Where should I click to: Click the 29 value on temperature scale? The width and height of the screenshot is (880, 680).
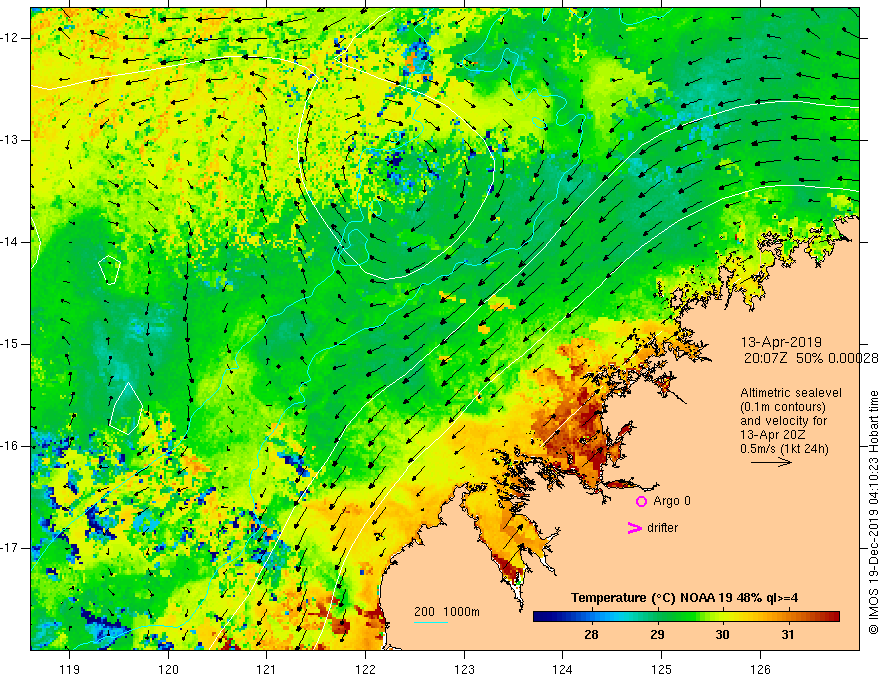pos(657,635)
